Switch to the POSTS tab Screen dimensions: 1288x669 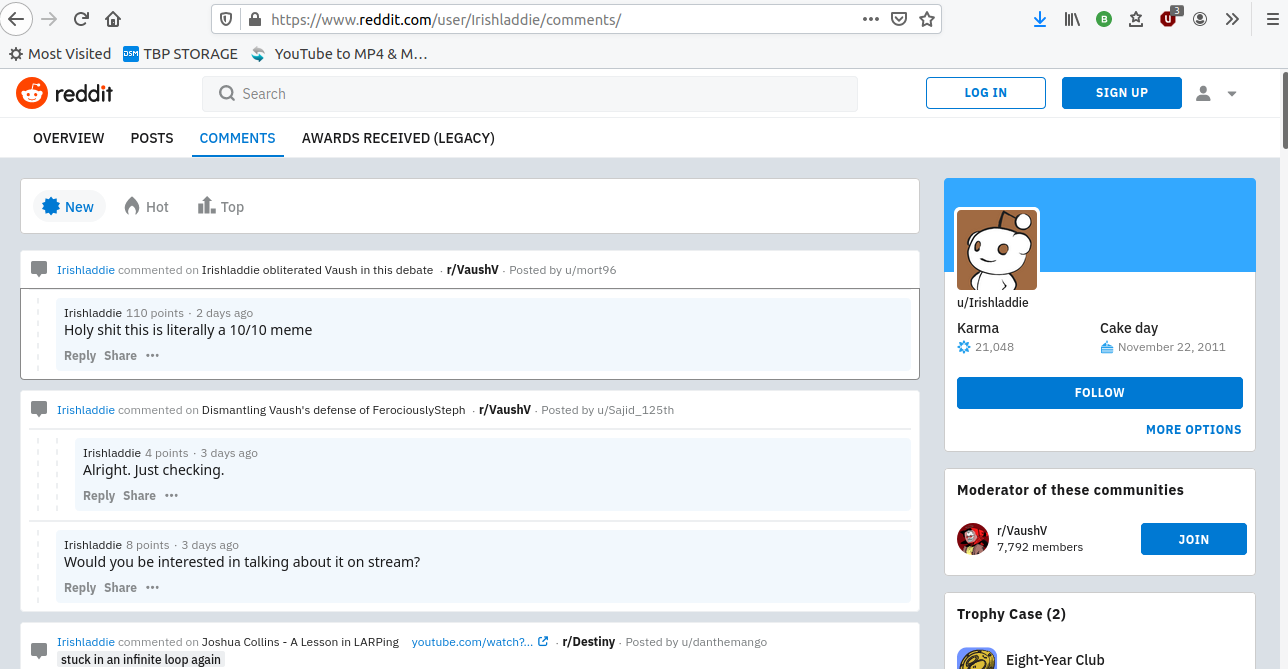[x=152, y=138]
